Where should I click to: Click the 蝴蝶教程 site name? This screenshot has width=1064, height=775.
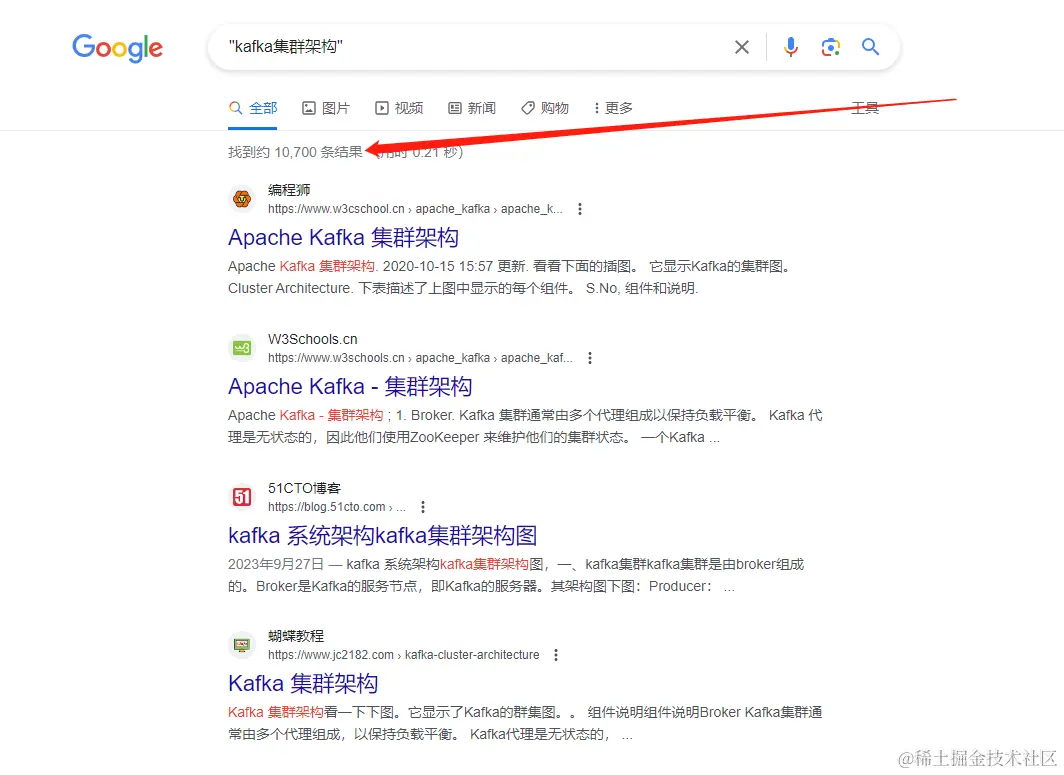[296, 636]
